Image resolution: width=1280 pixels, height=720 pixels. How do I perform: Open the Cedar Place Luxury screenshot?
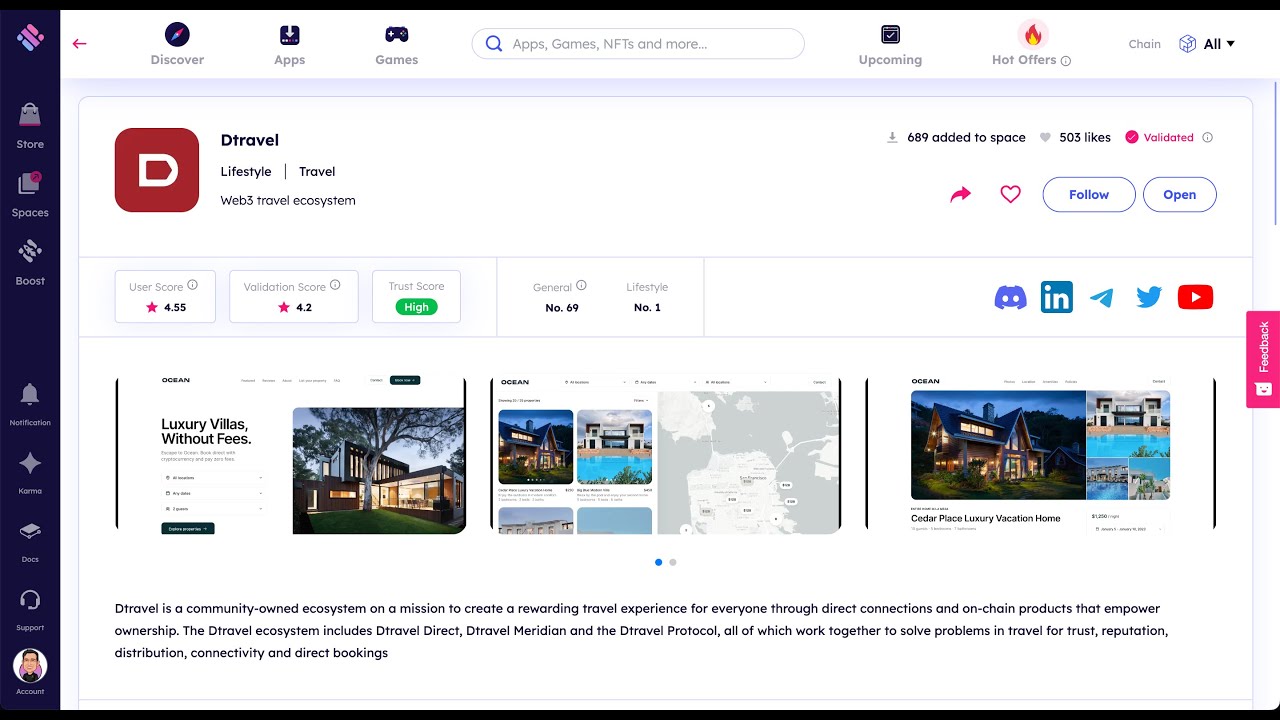pyautogui.click(x=1040, y=455)
